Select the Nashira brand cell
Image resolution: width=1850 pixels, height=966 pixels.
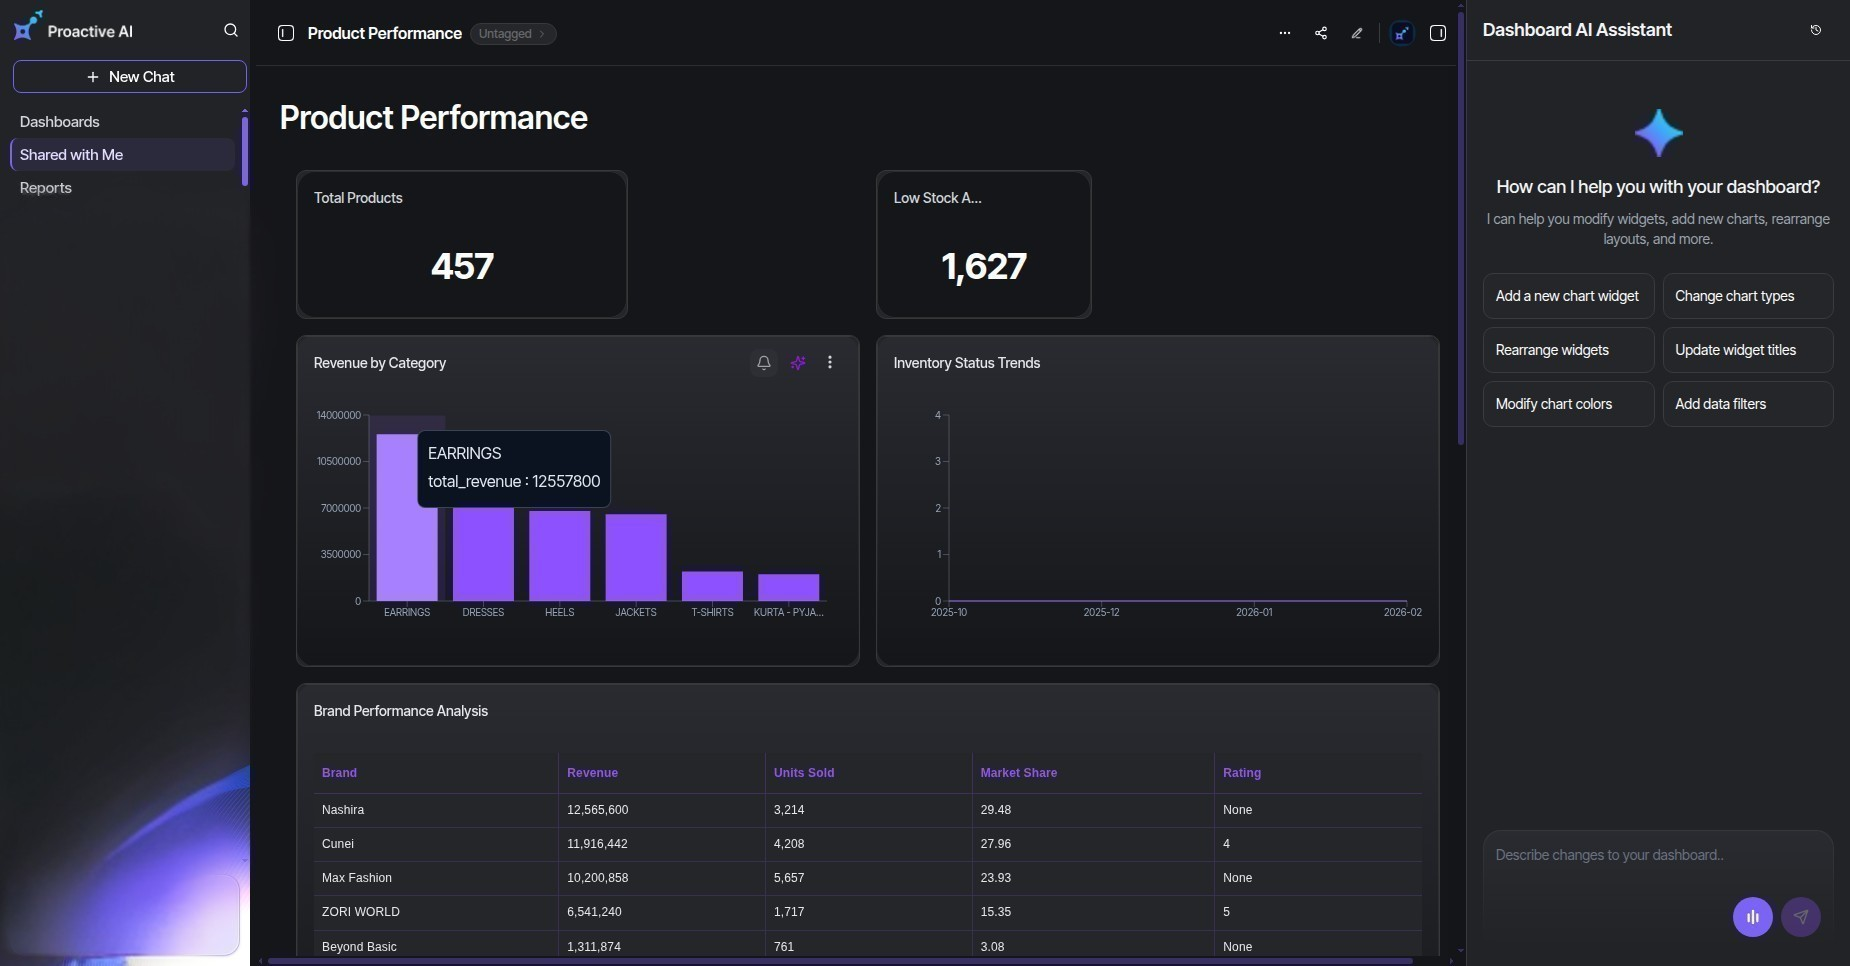[436, 810]
